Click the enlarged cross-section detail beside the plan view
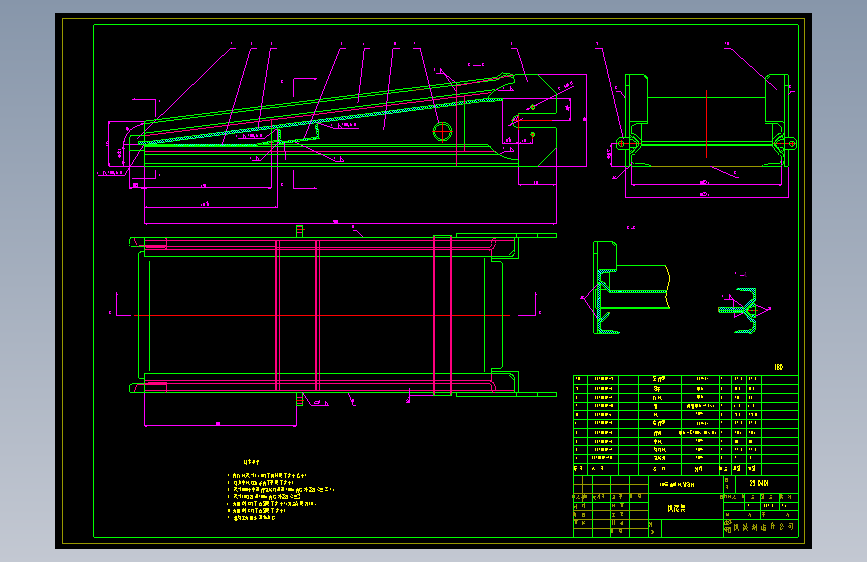 [631, 288]
